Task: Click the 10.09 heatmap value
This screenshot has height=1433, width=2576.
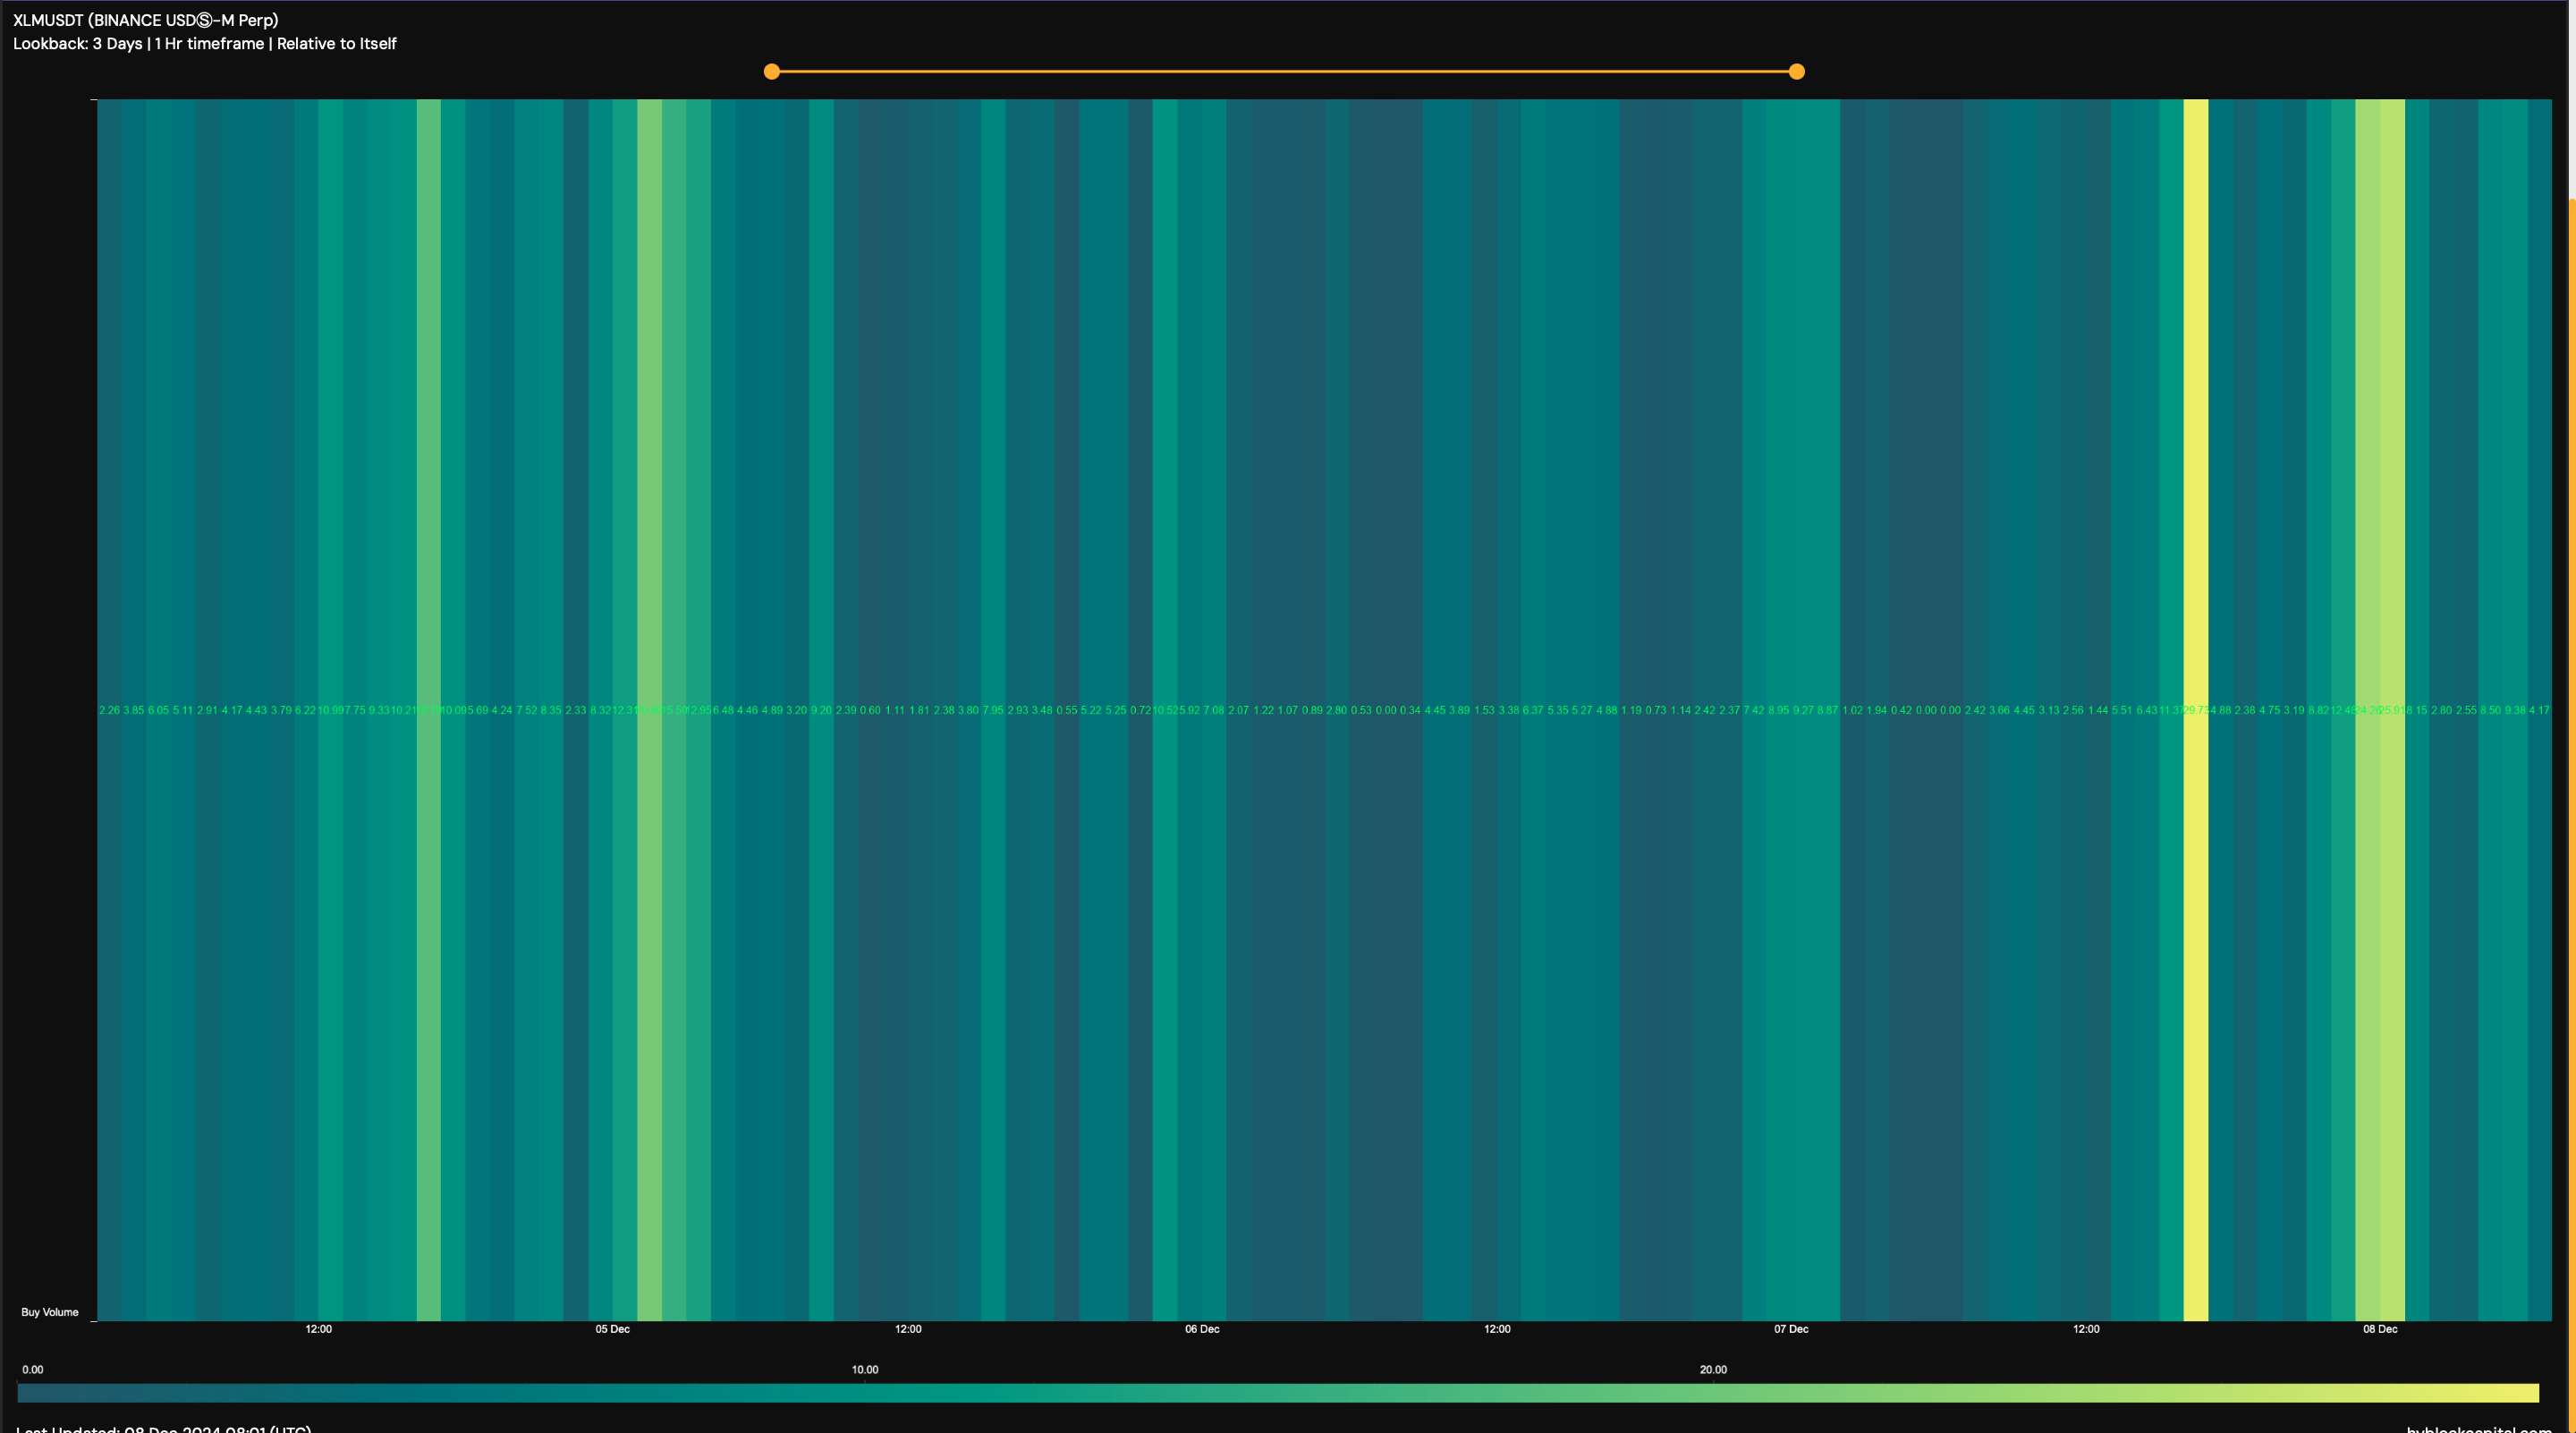Action: [x=453, y=710]
